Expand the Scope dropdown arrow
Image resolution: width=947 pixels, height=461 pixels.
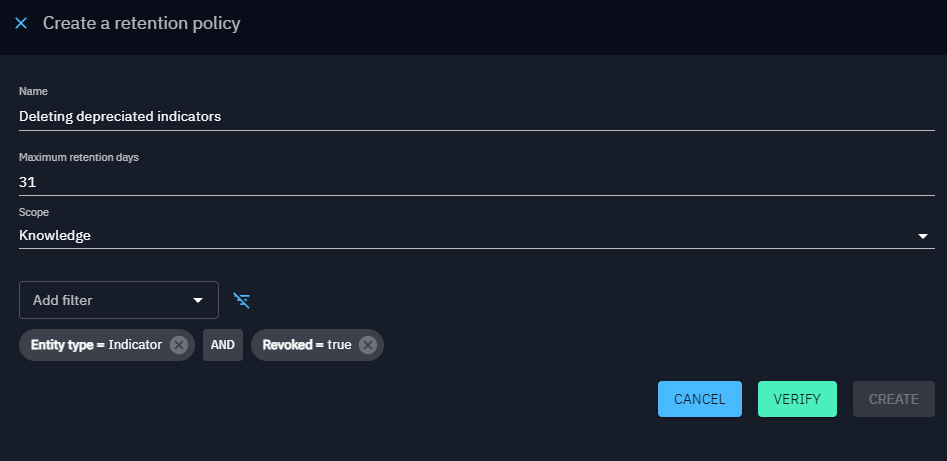pos(922,236)
